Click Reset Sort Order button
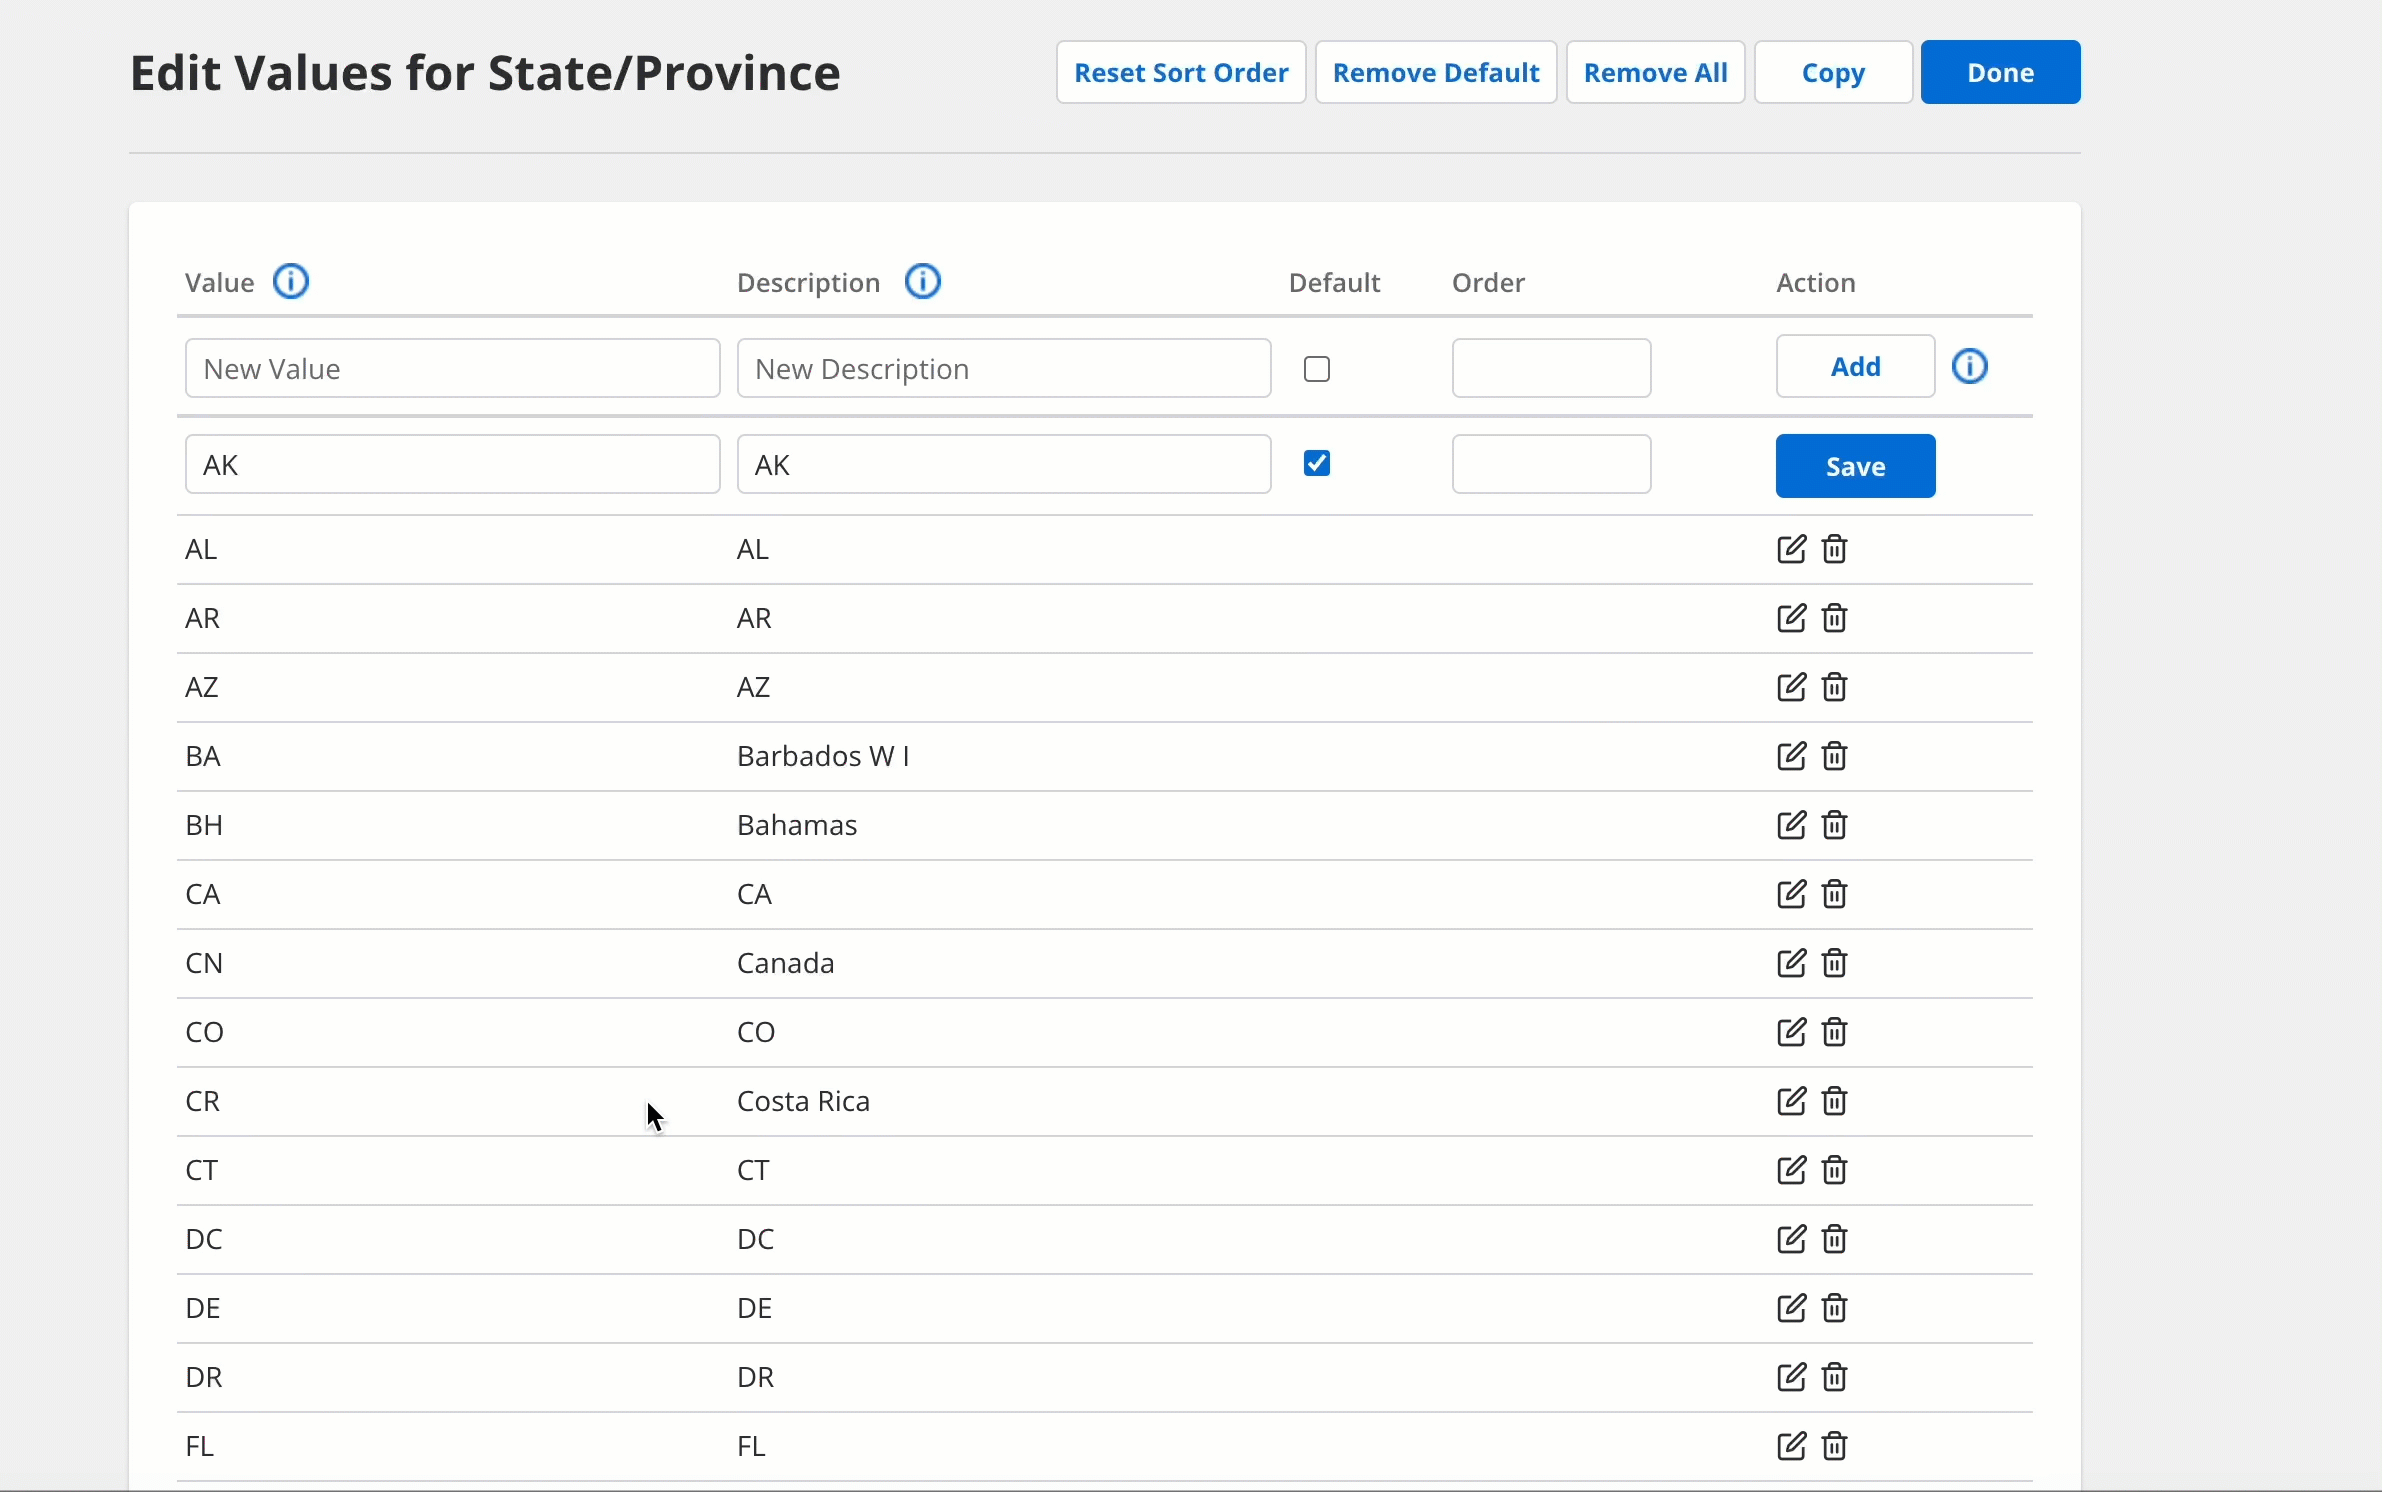Image resolution: width=2382 pixels, height=1492 pixels. point(1181,72)
